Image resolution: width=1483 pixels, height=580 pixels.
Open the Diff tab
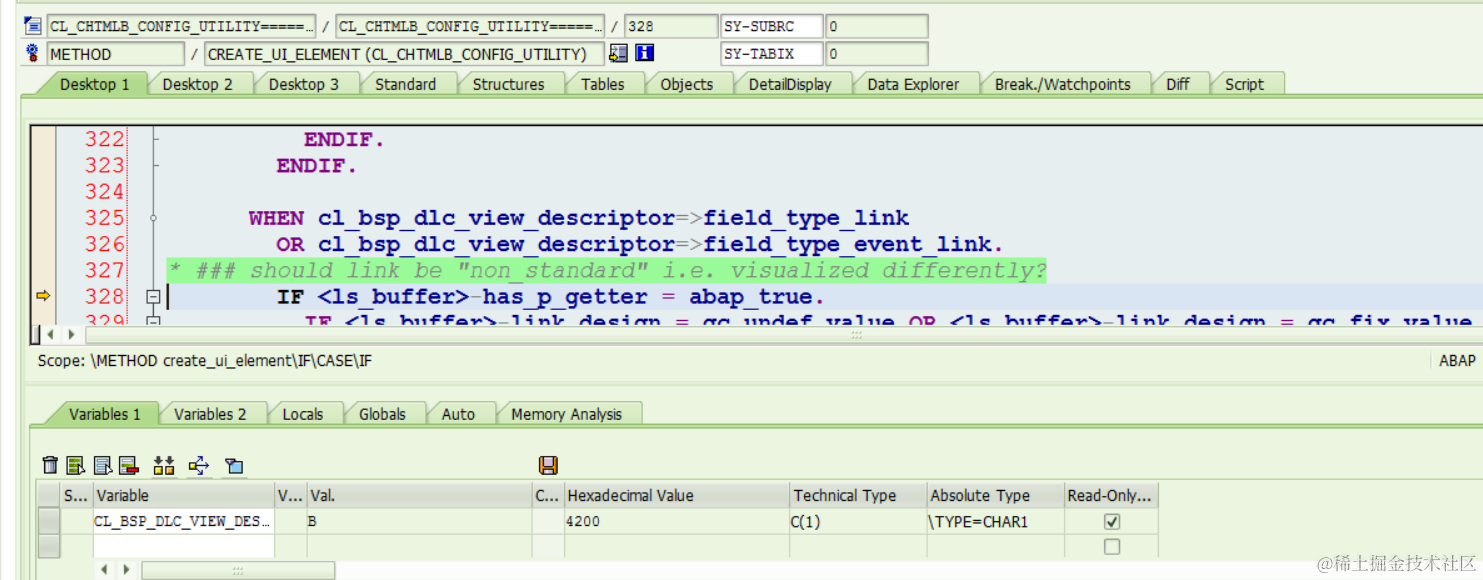[x=1177, y=84]
